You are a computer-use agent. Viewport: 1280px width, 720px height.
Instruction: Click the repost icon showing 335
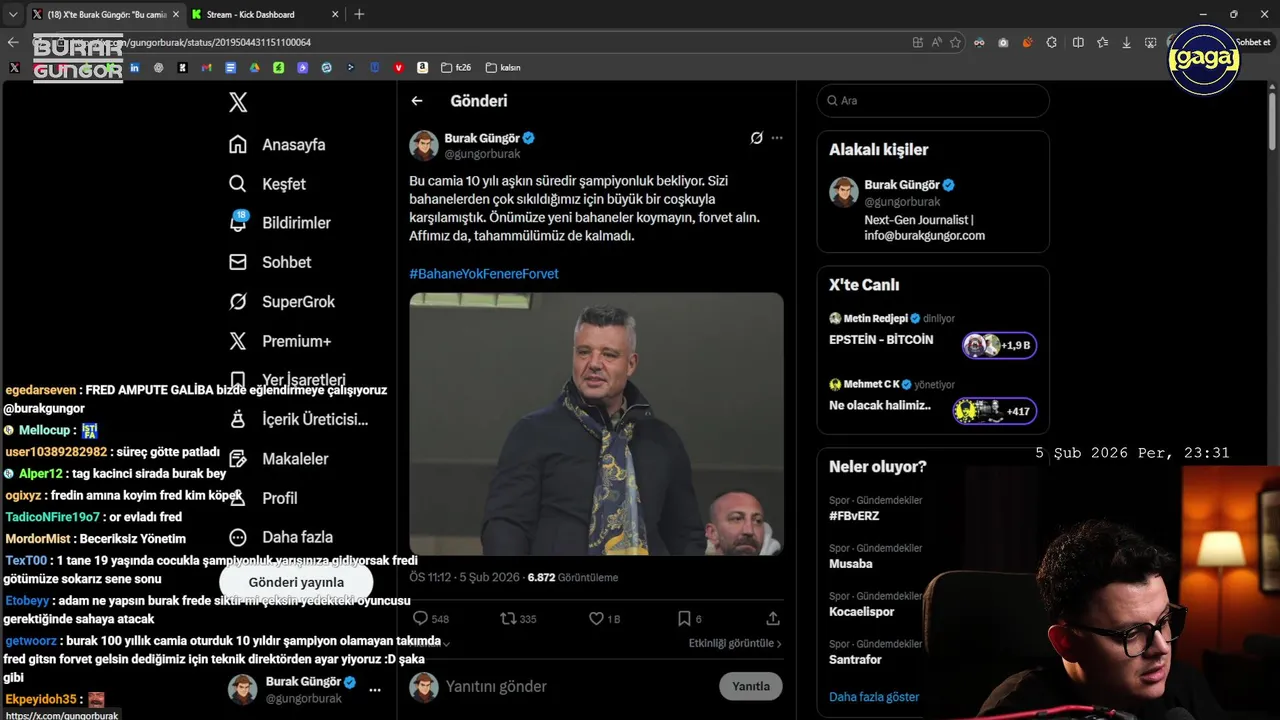click(x=508, y=619)
